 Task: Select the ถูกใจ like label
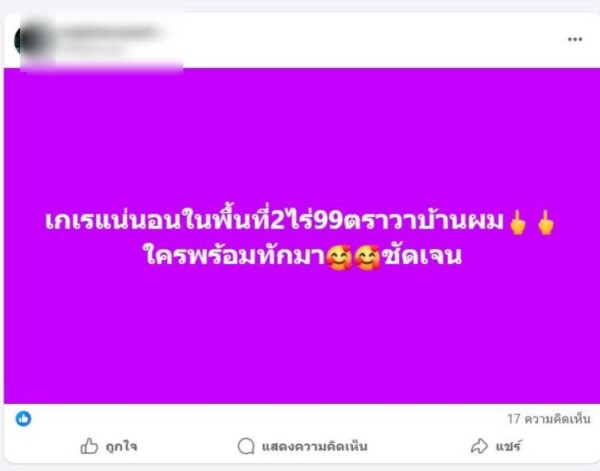(121, 447)
